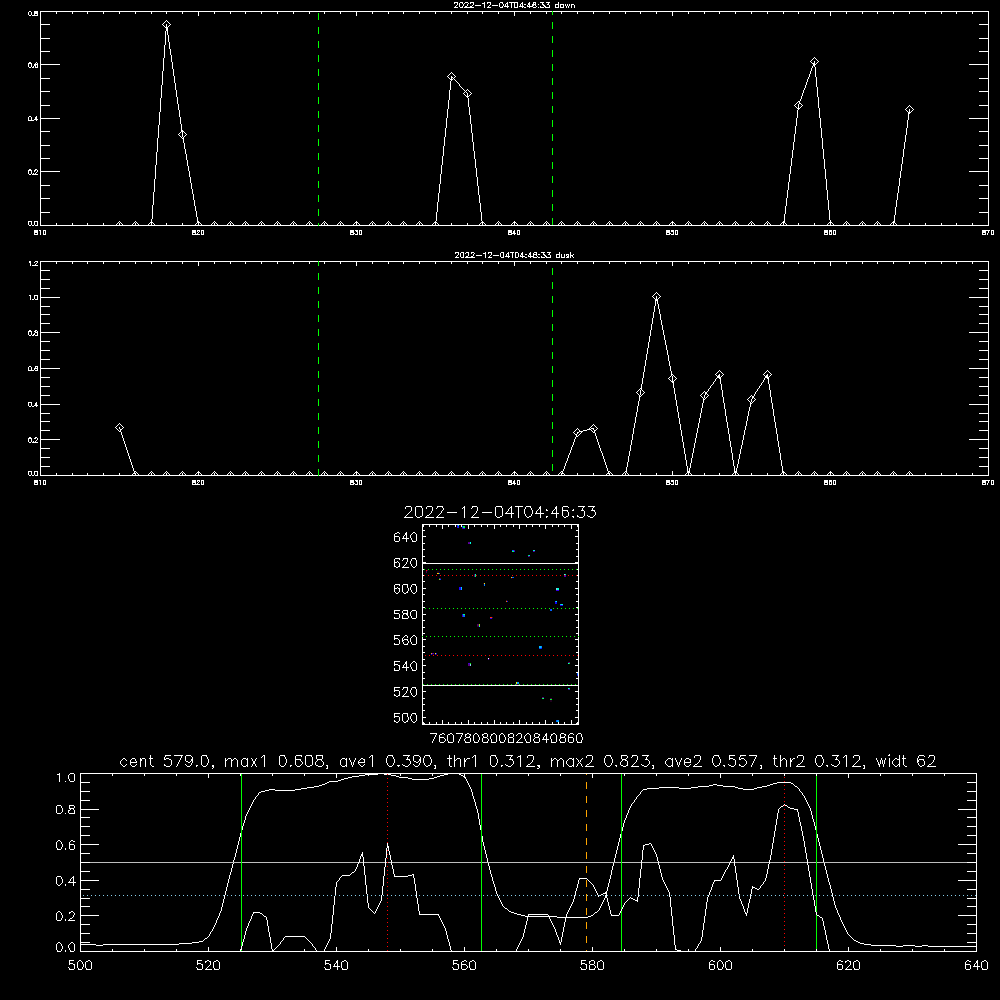Pick the rightmost dawn diamond near 0.43
1000x1000 pixels.
coord(909,110)
